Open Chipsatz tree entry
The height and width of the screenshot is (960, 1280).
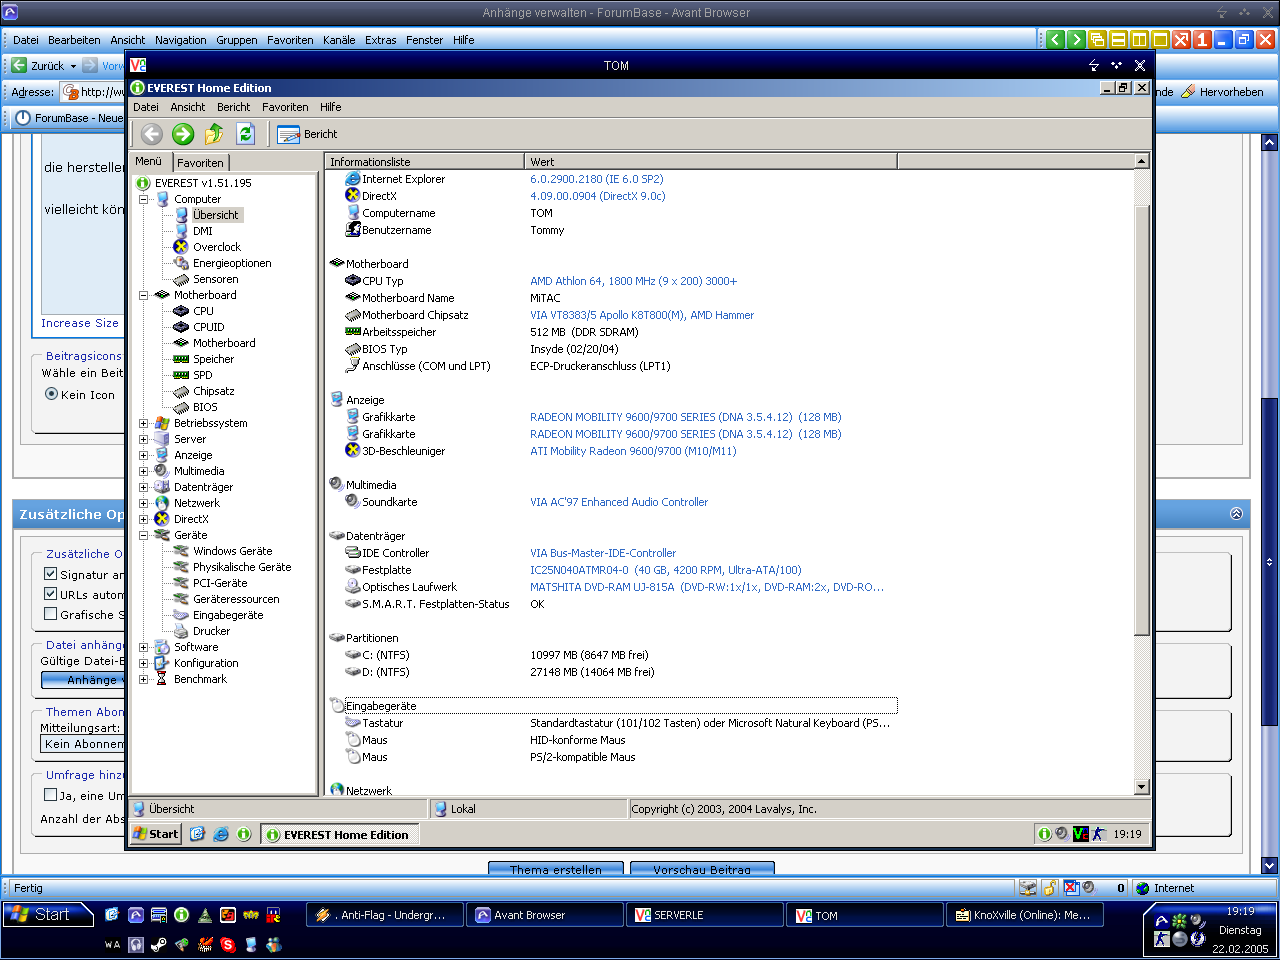(214, 391)
